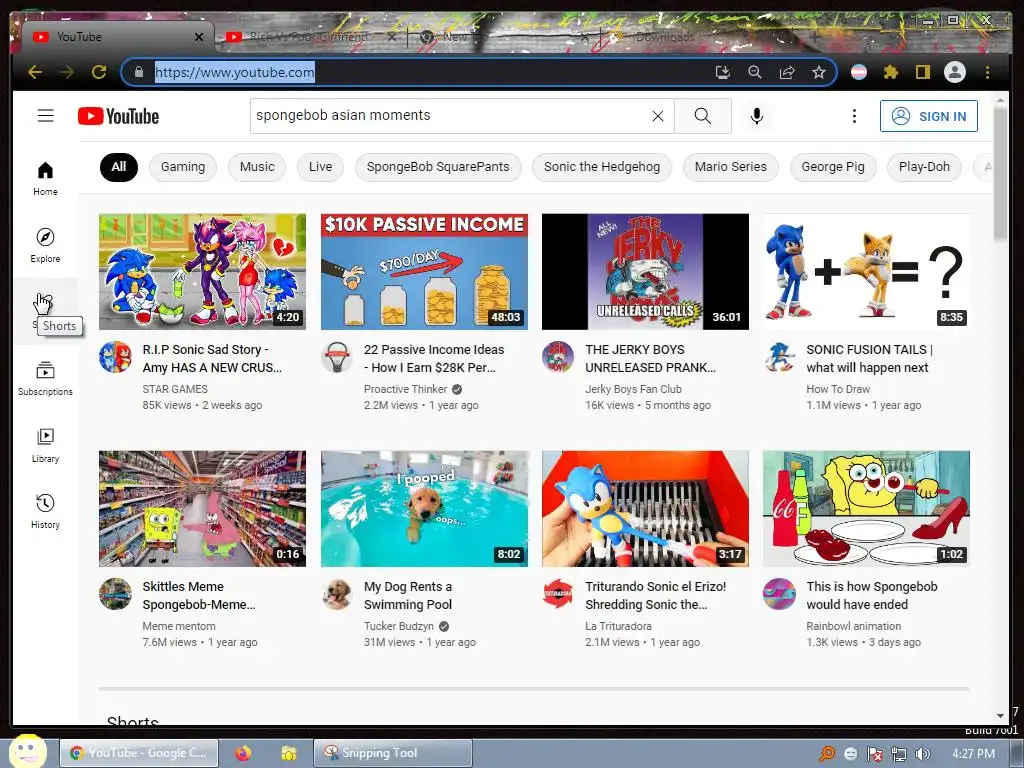Open the Skittles Meme Spongebob thumbnail

(202, 509)
